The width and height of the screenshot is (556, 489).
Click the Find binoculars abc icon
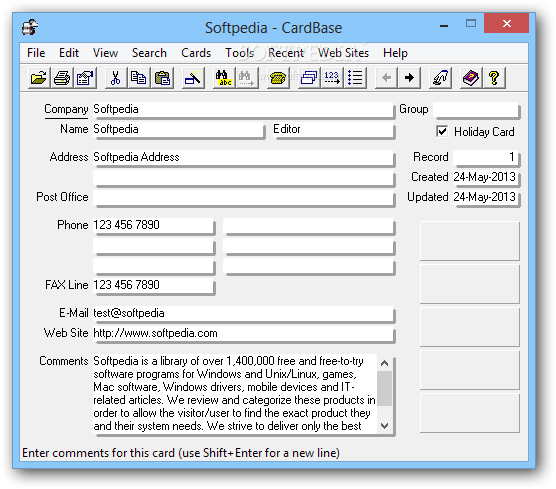point(224,77)
